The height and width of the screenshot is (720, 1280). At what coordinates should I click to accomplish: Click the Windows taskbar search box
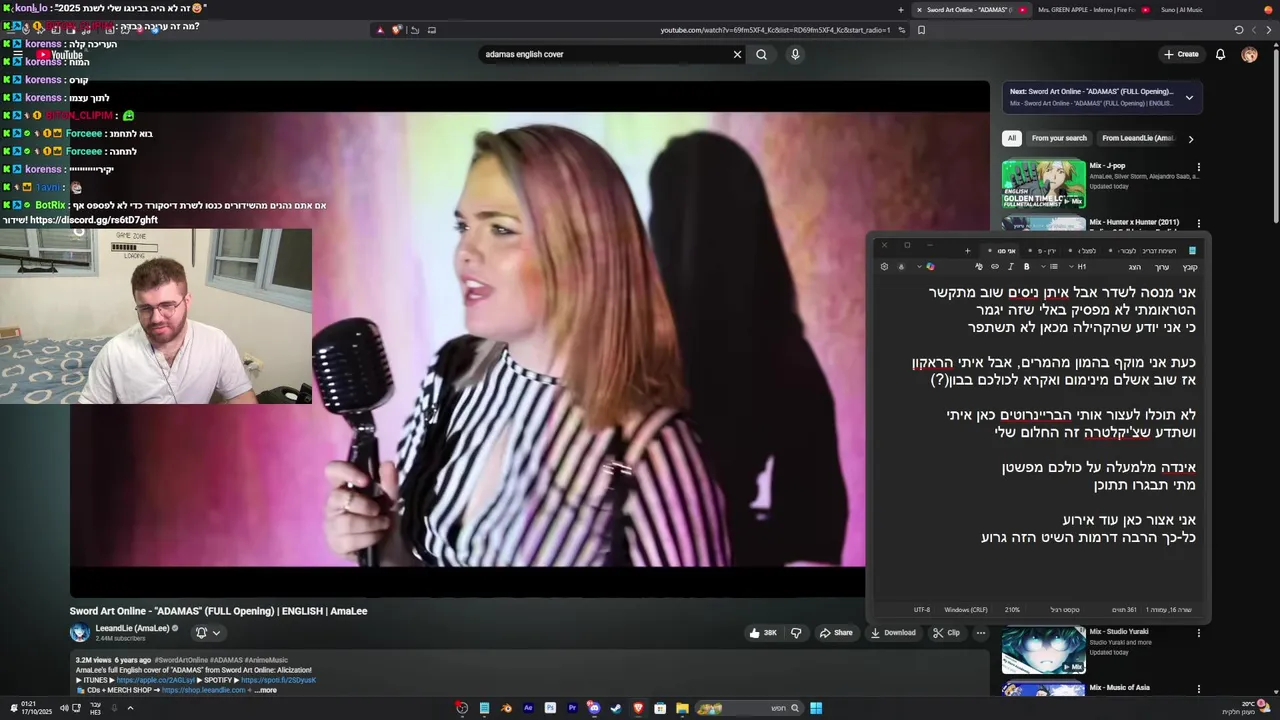[x=751, y=708]
